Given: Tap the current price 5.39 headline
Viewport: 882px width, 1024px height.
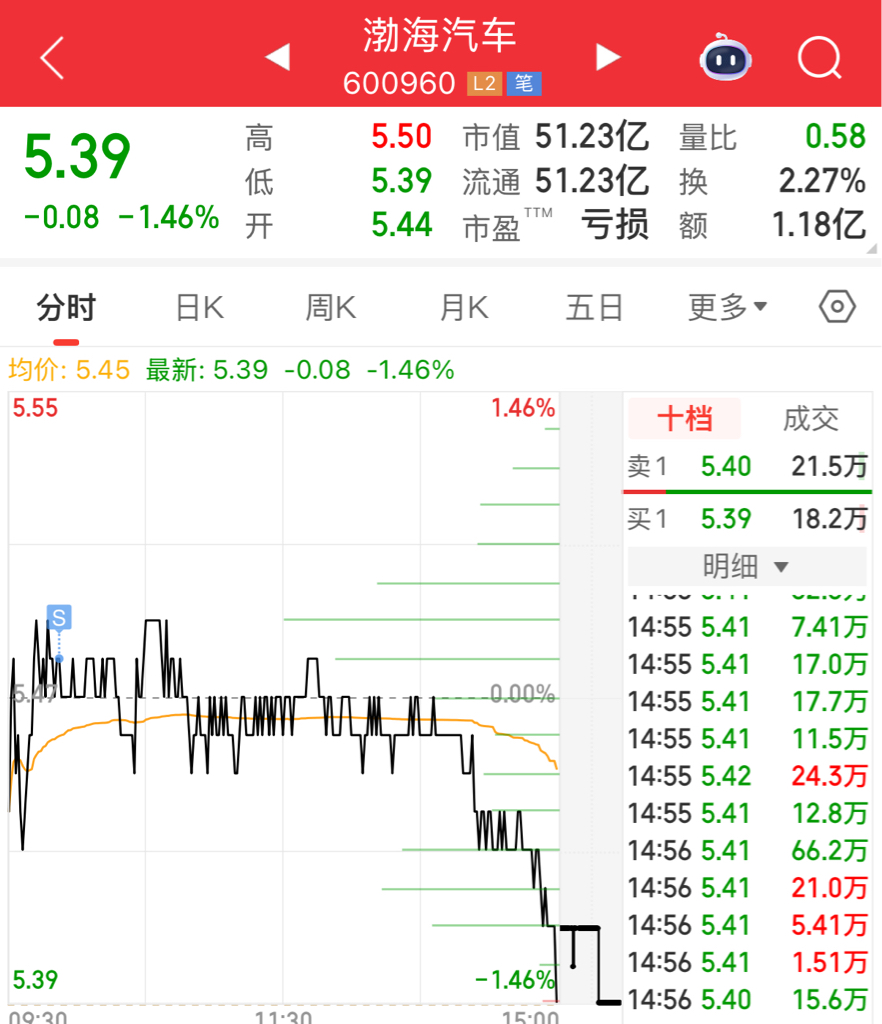Looking at the screenshot, I should click(77, 156).
